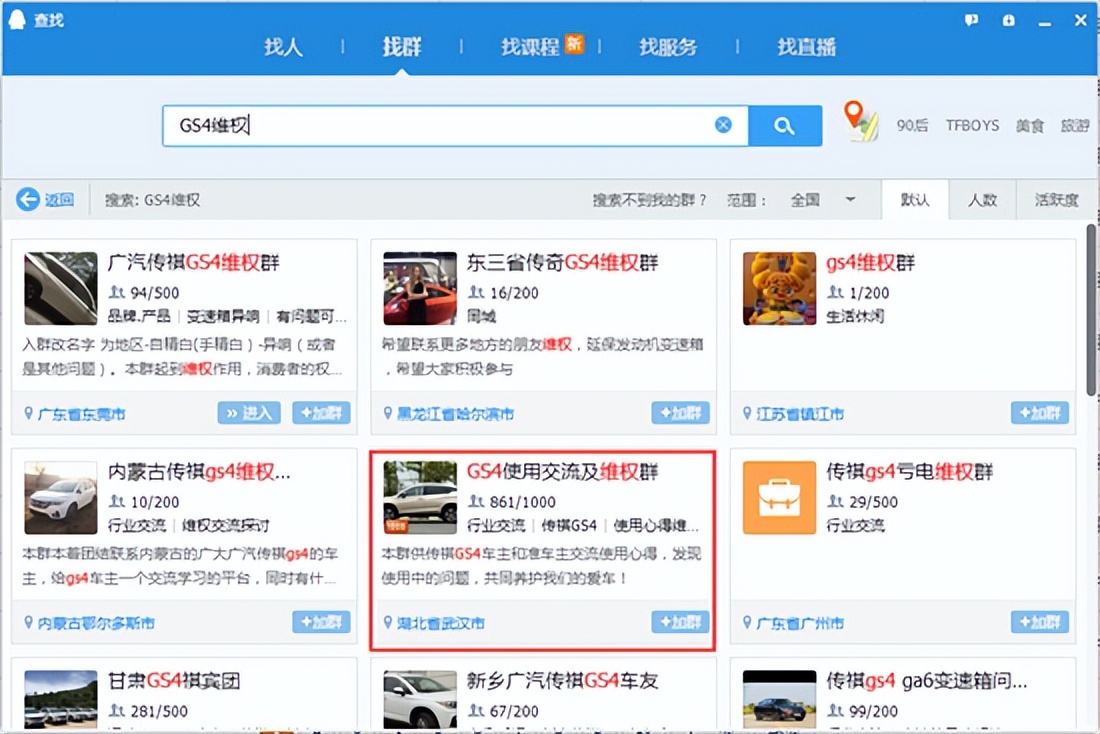The image size is (1100, 734).
Task: Click the magnifier search button
Action: [x=785, y=126]
